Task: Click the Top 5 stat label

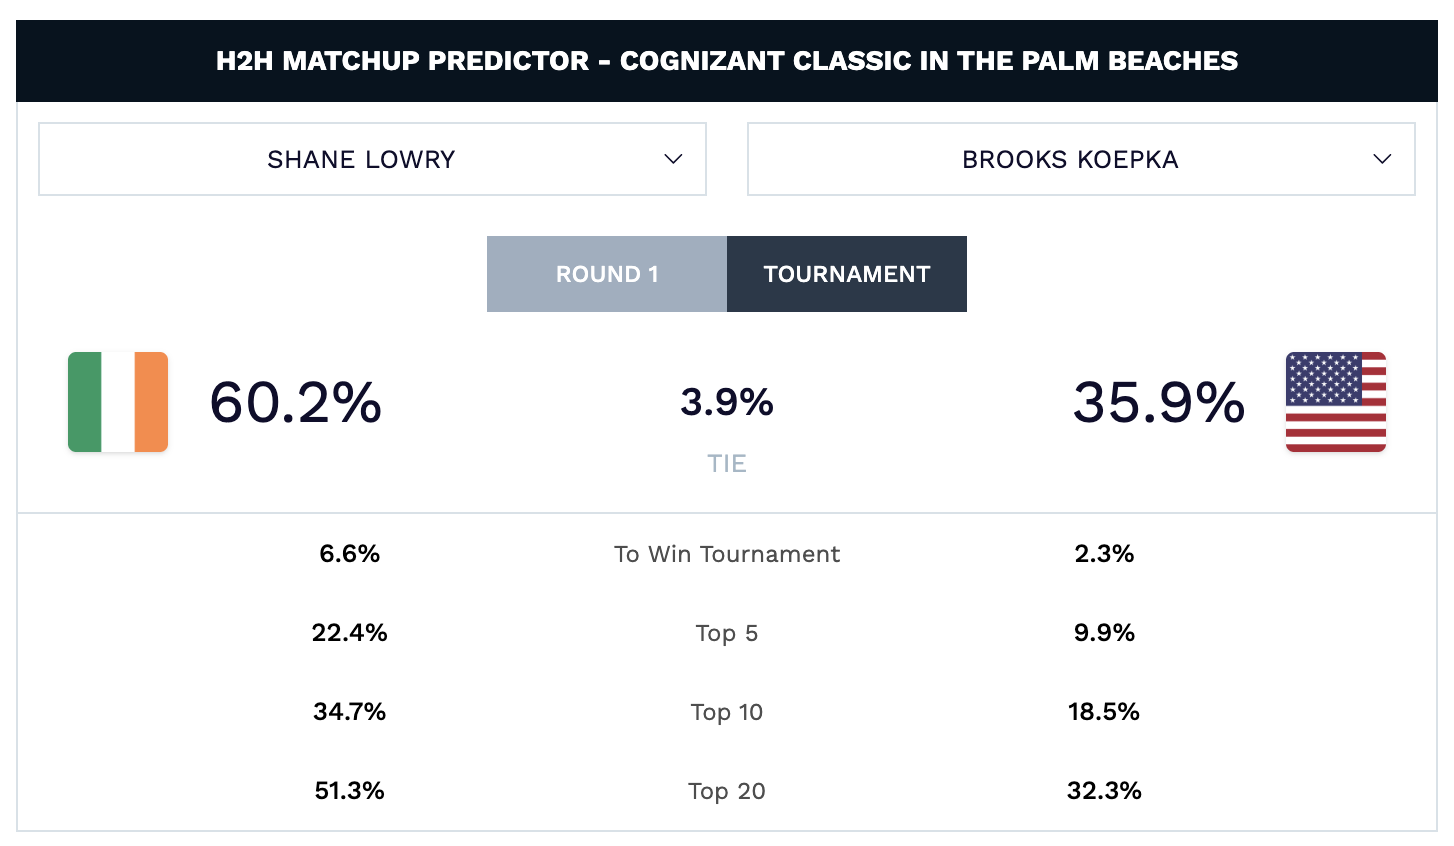Action: pyautogui.click(x=727, y=632)
